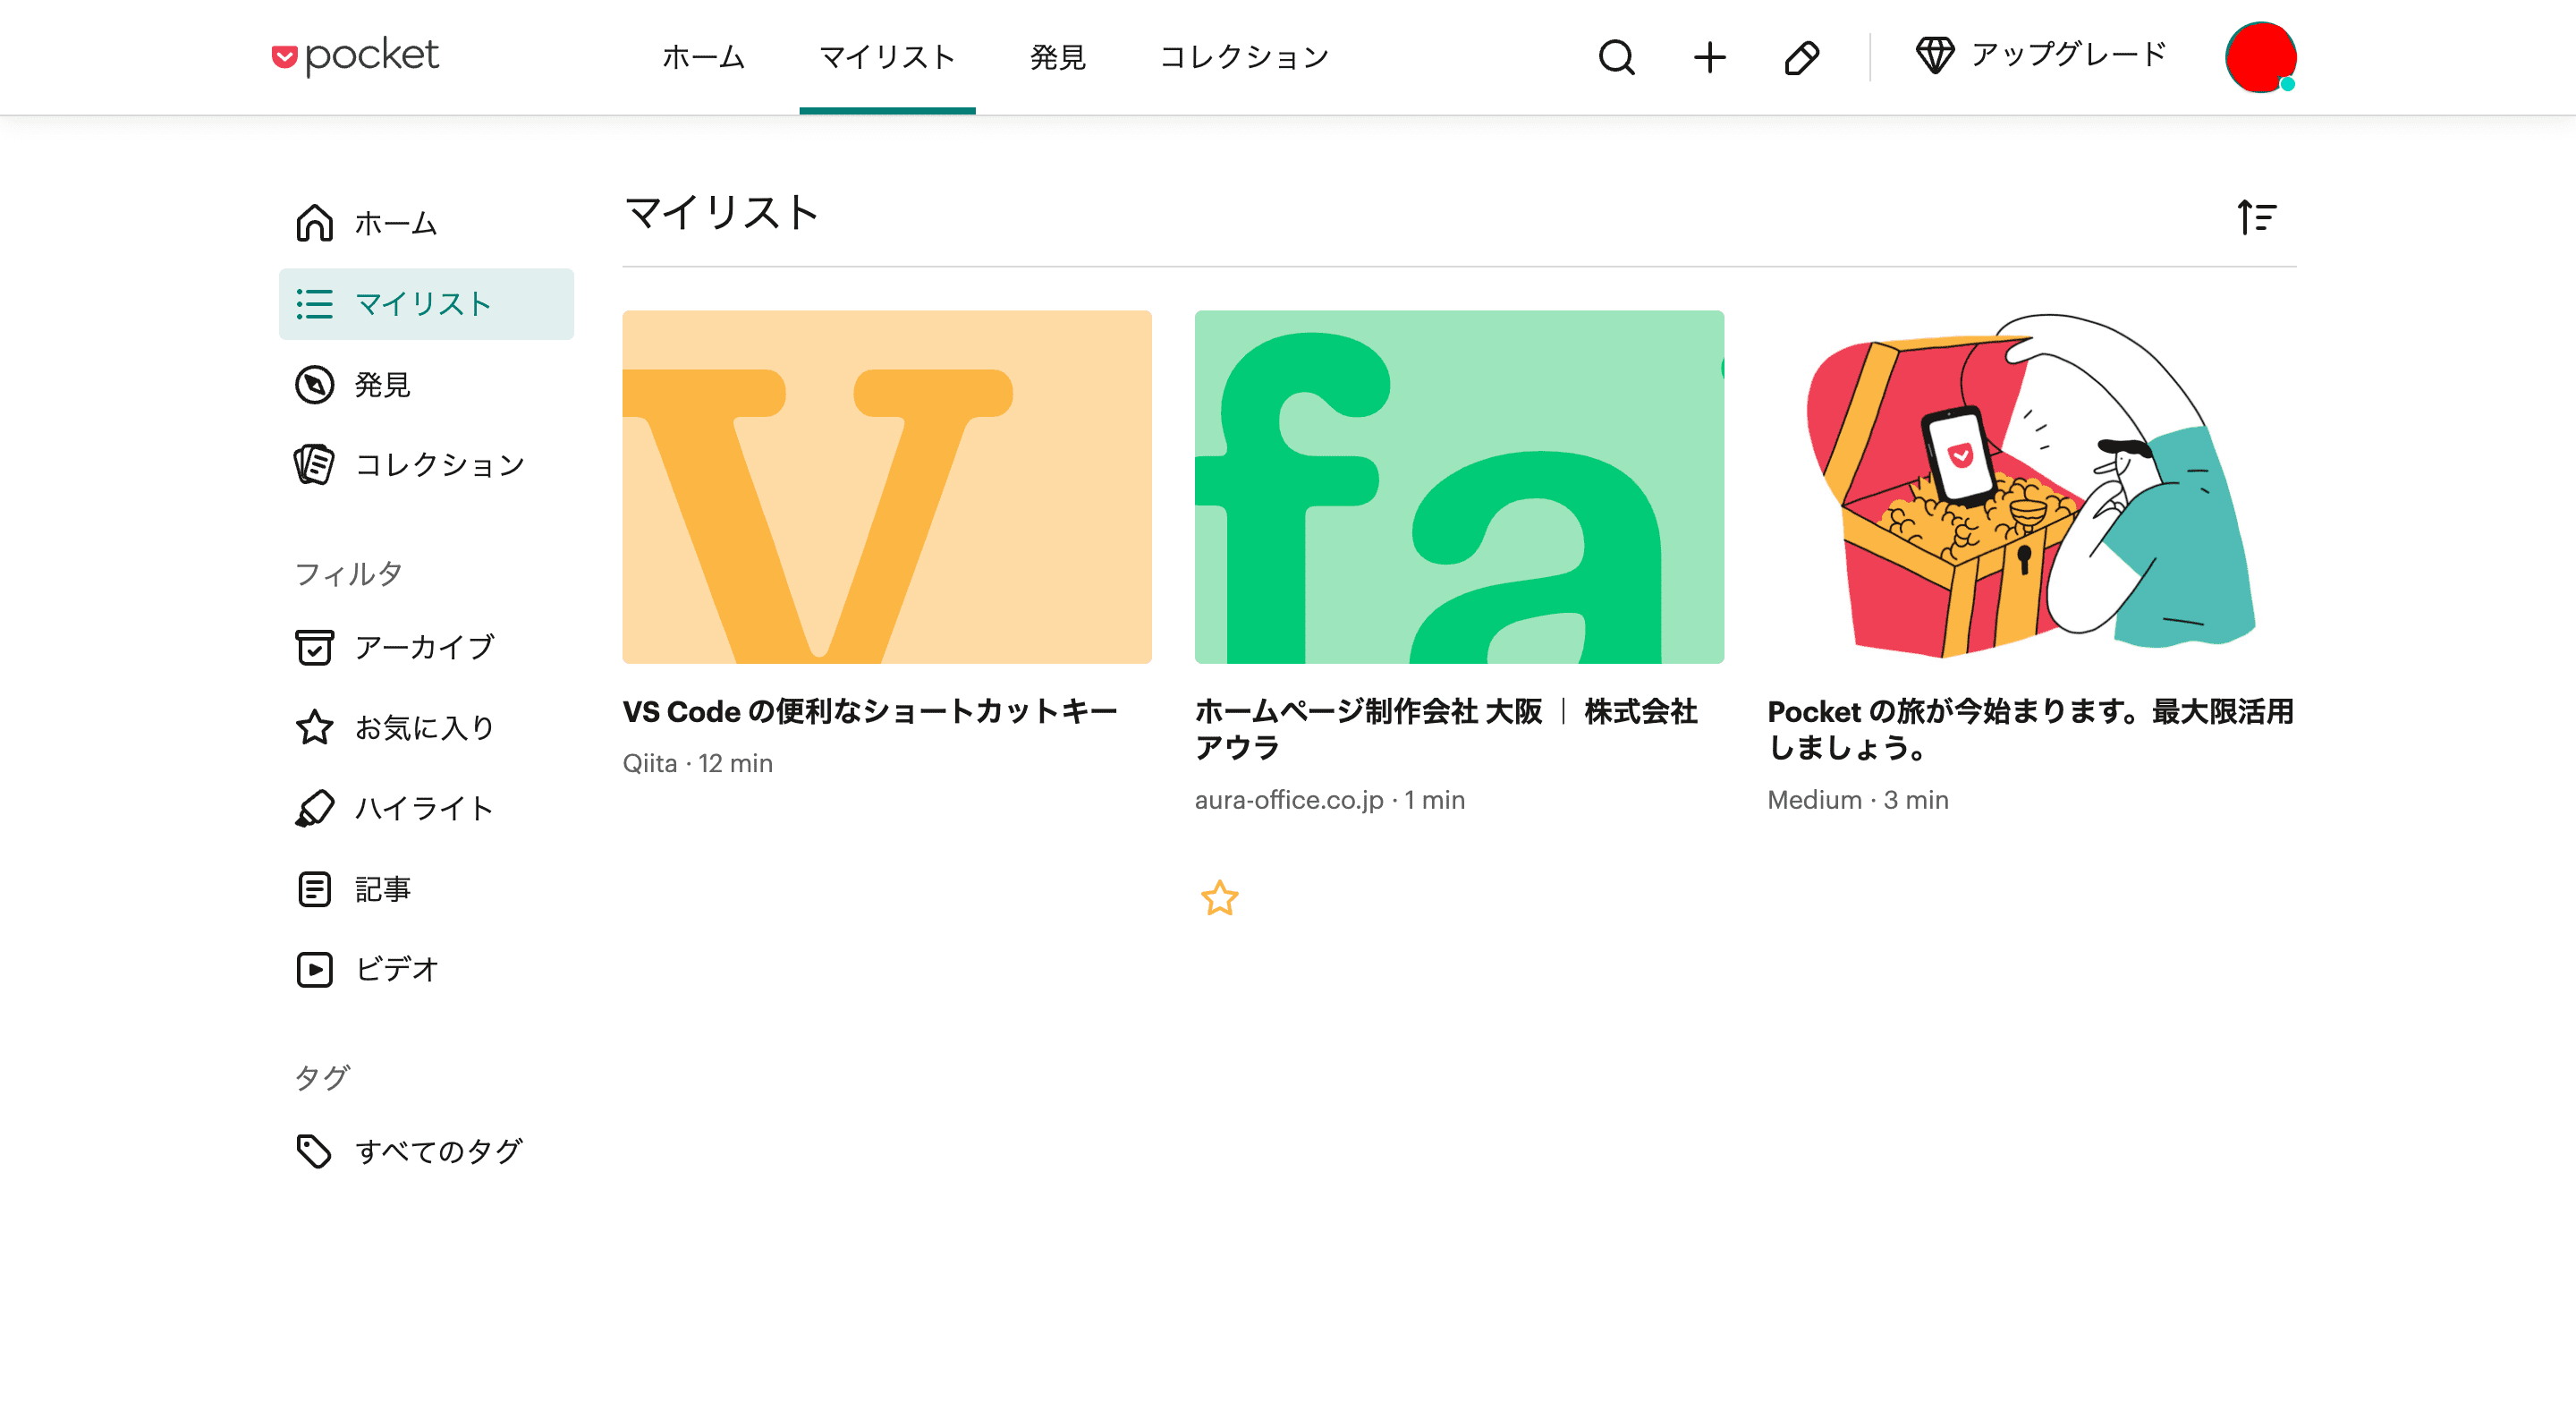Image resolution: width=2576 pixels, height=1410 pixels.
Task: Click the アップグレード diamond icon
Action: tap(1934, 55)
